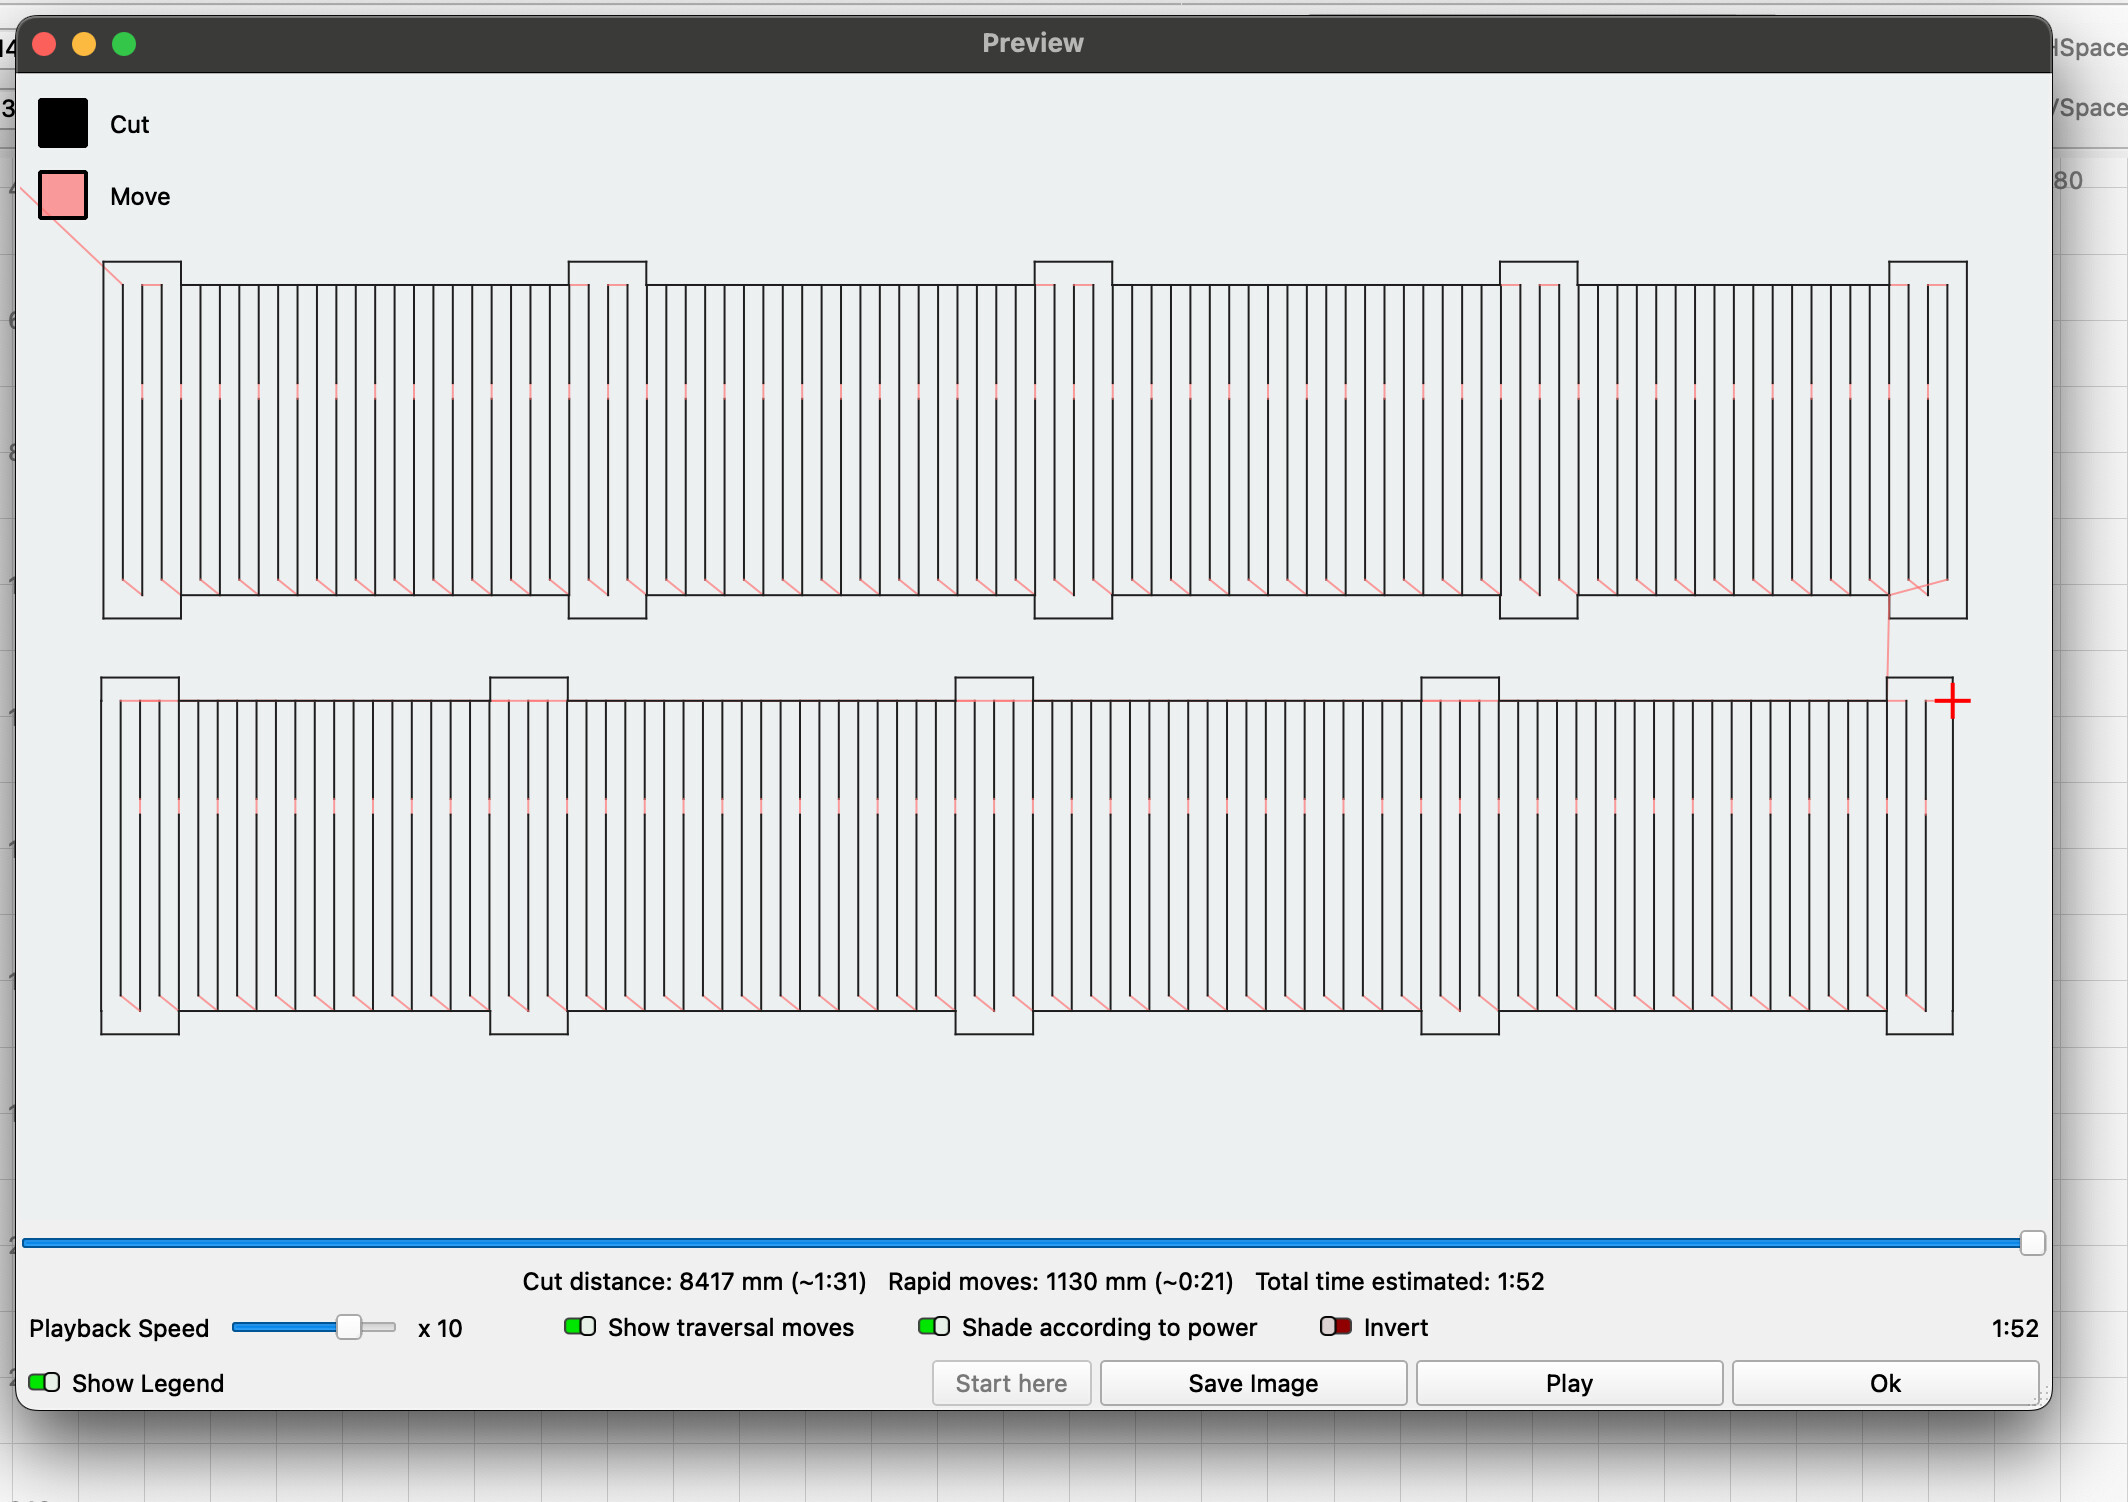Click the pink Move color swatch
This screenshot has width=2128, height=1502.
click(x=63, y=195)
